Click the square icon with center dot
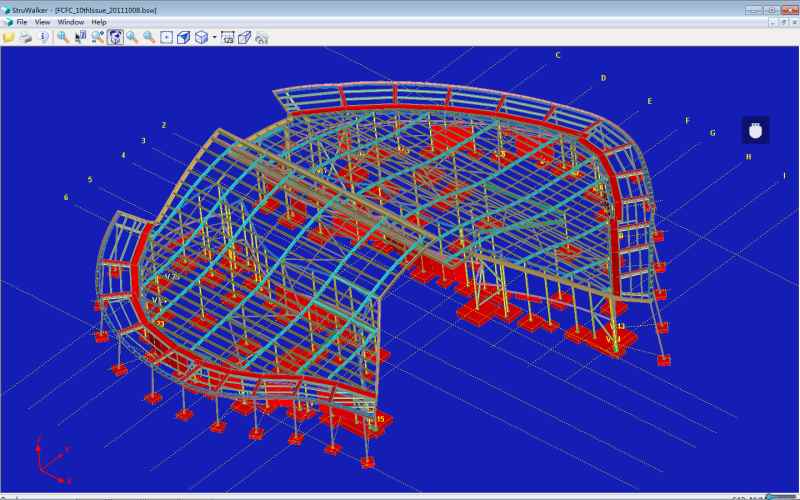Image resolution: width=800 pixels, height=500 pixels. pos(167,37)
